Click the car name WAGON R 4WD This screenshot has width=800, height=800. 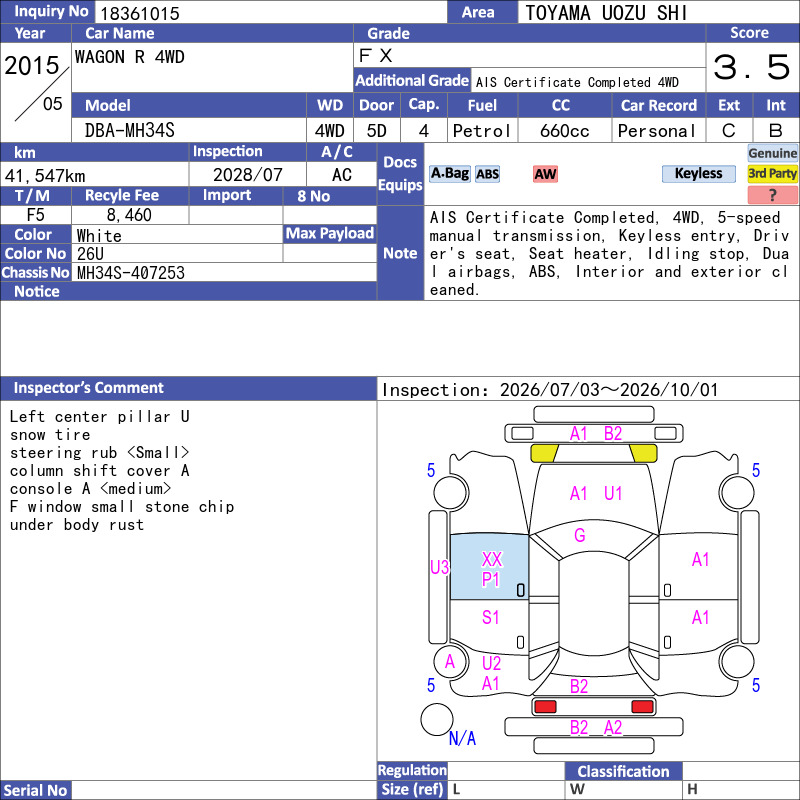(x=130, y=57)
